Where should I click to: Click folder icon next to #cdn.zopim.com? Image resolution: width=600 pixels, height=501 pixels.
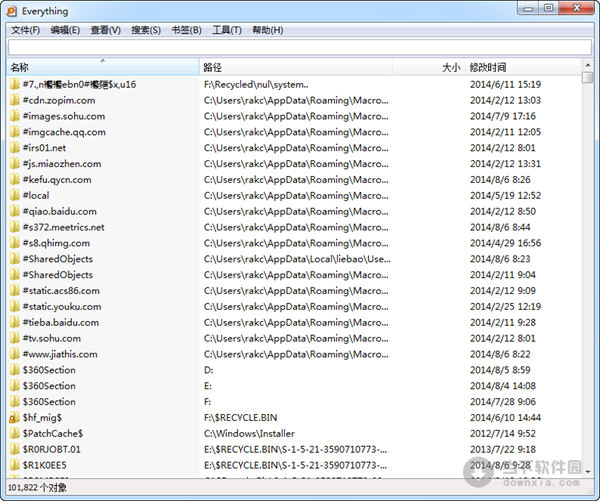coord(14,100)
